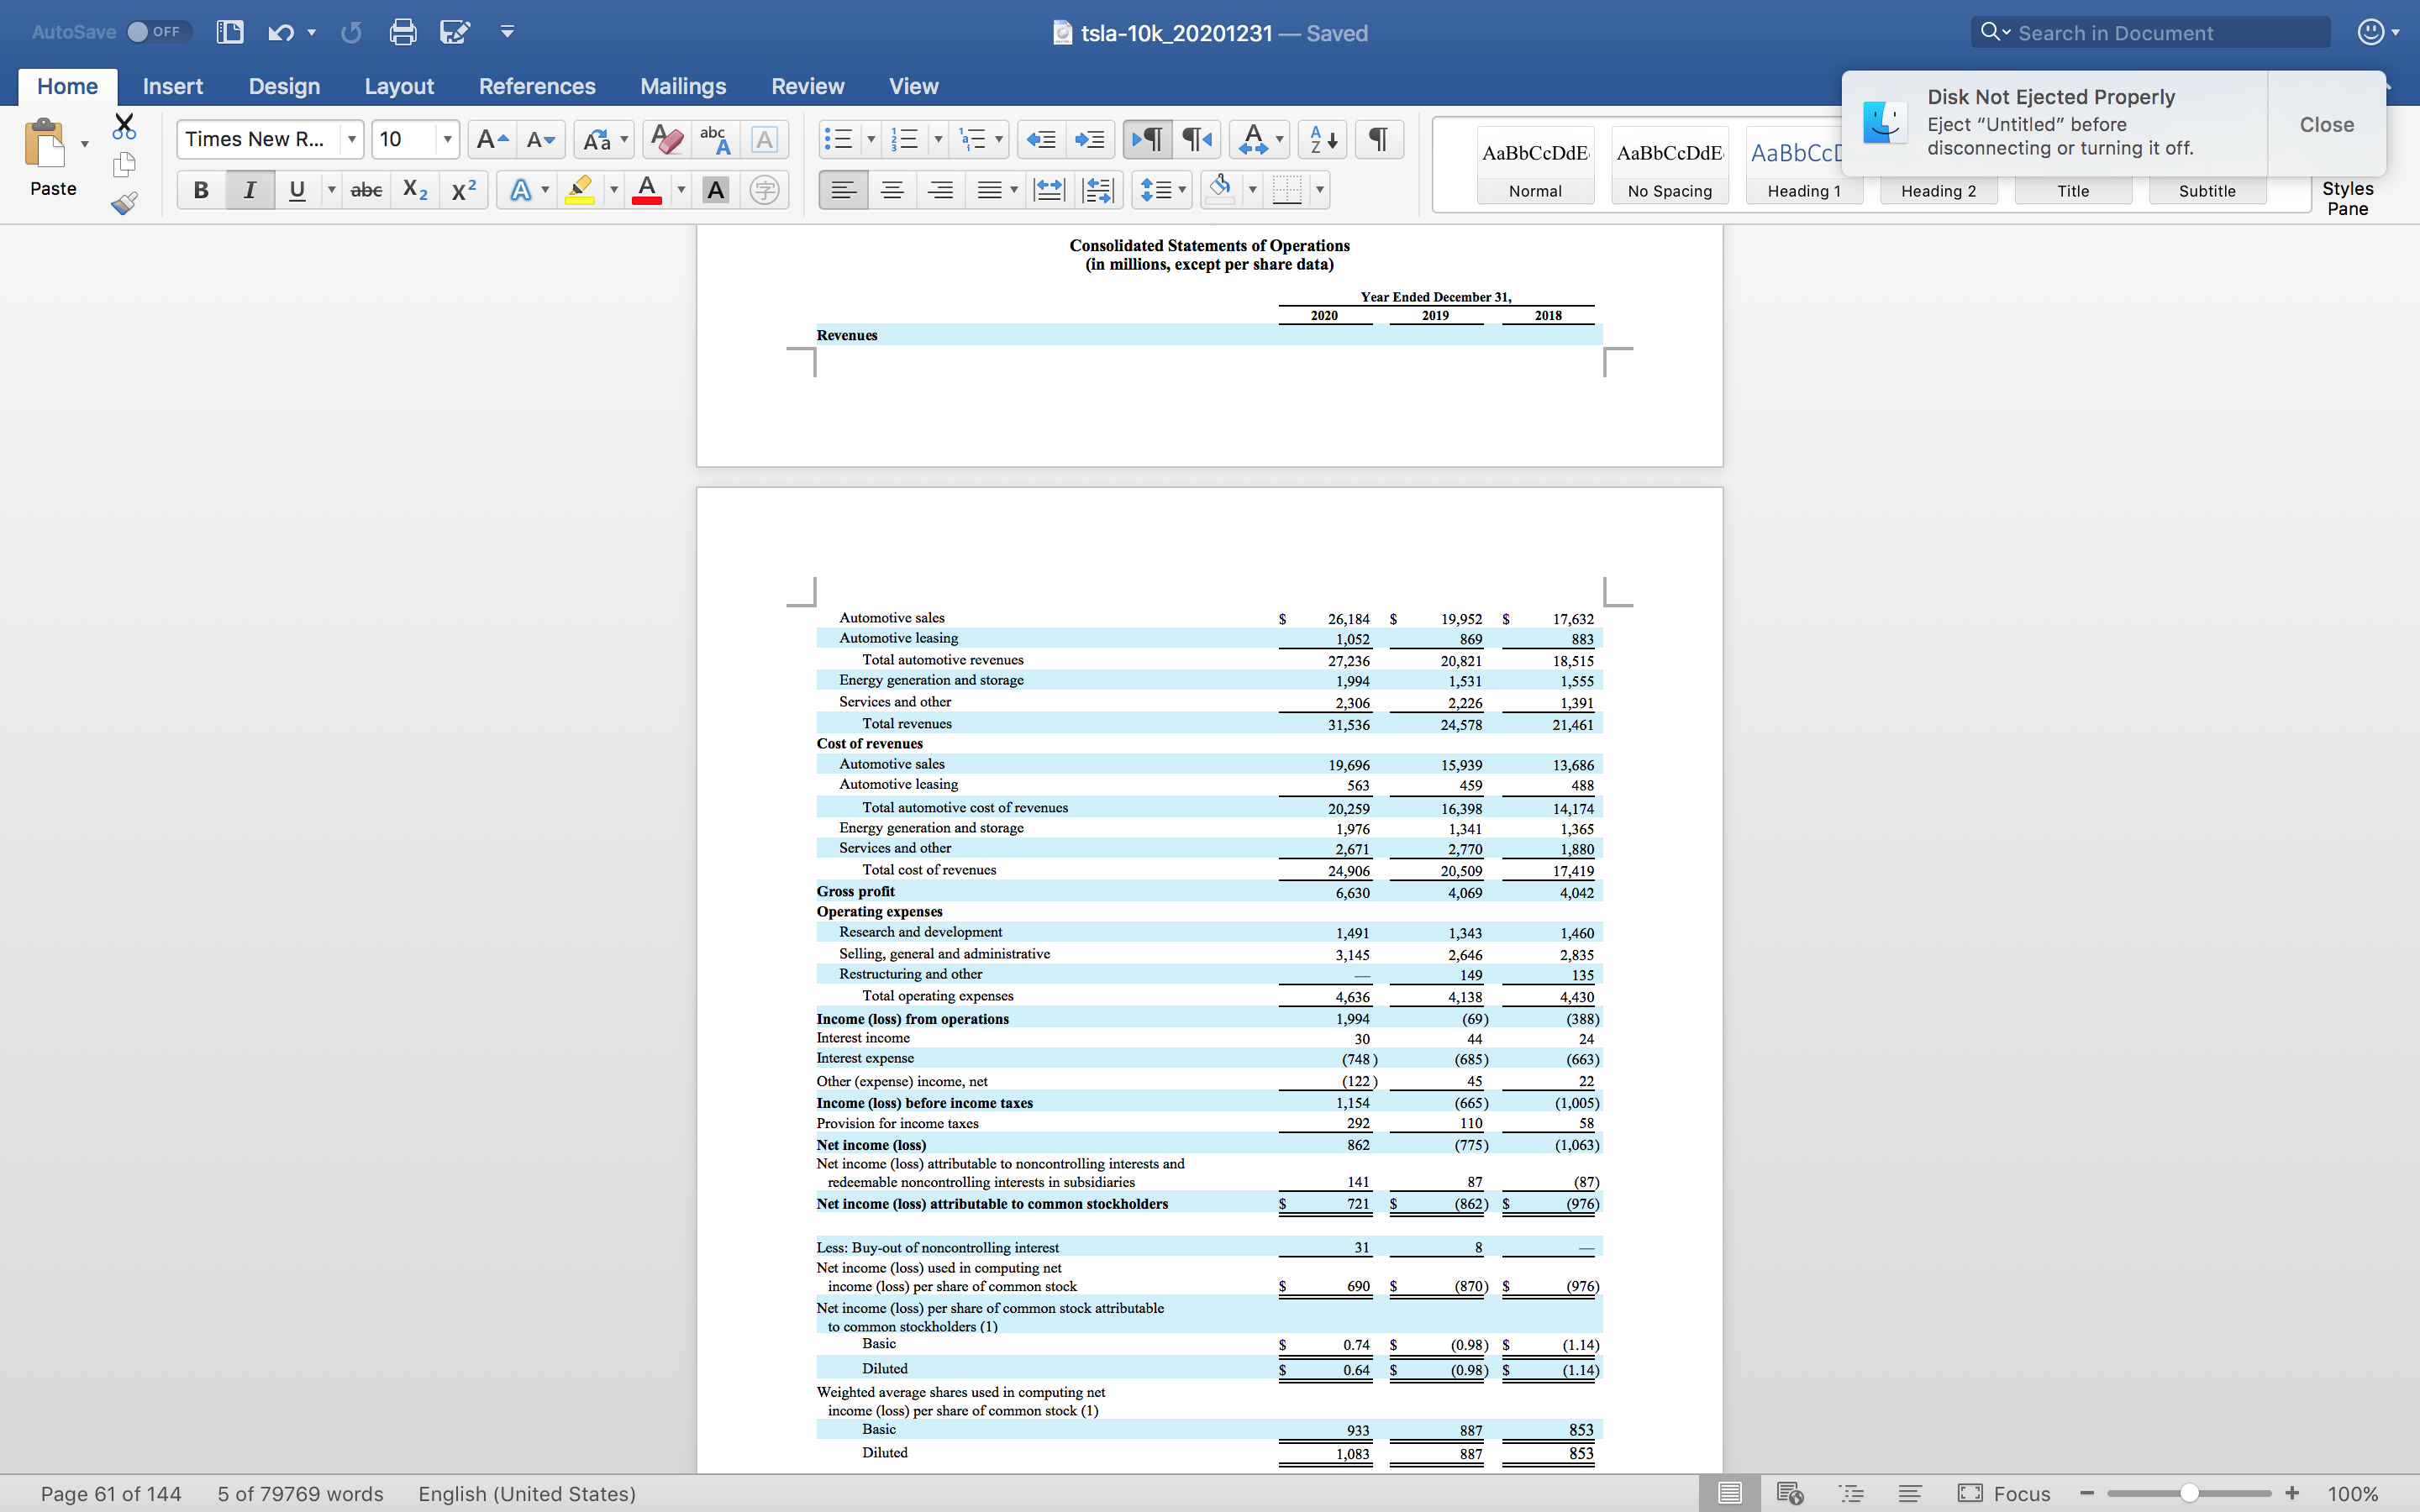Click the Sort A-Z icon

[1322, 139]
